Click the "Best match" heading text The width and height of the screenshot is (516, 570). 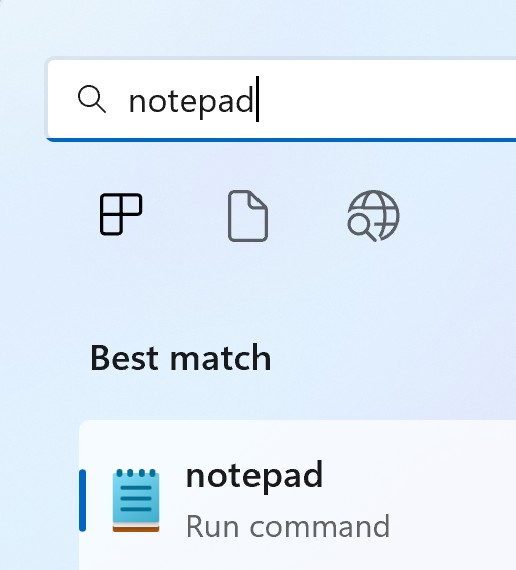point(181,358)
